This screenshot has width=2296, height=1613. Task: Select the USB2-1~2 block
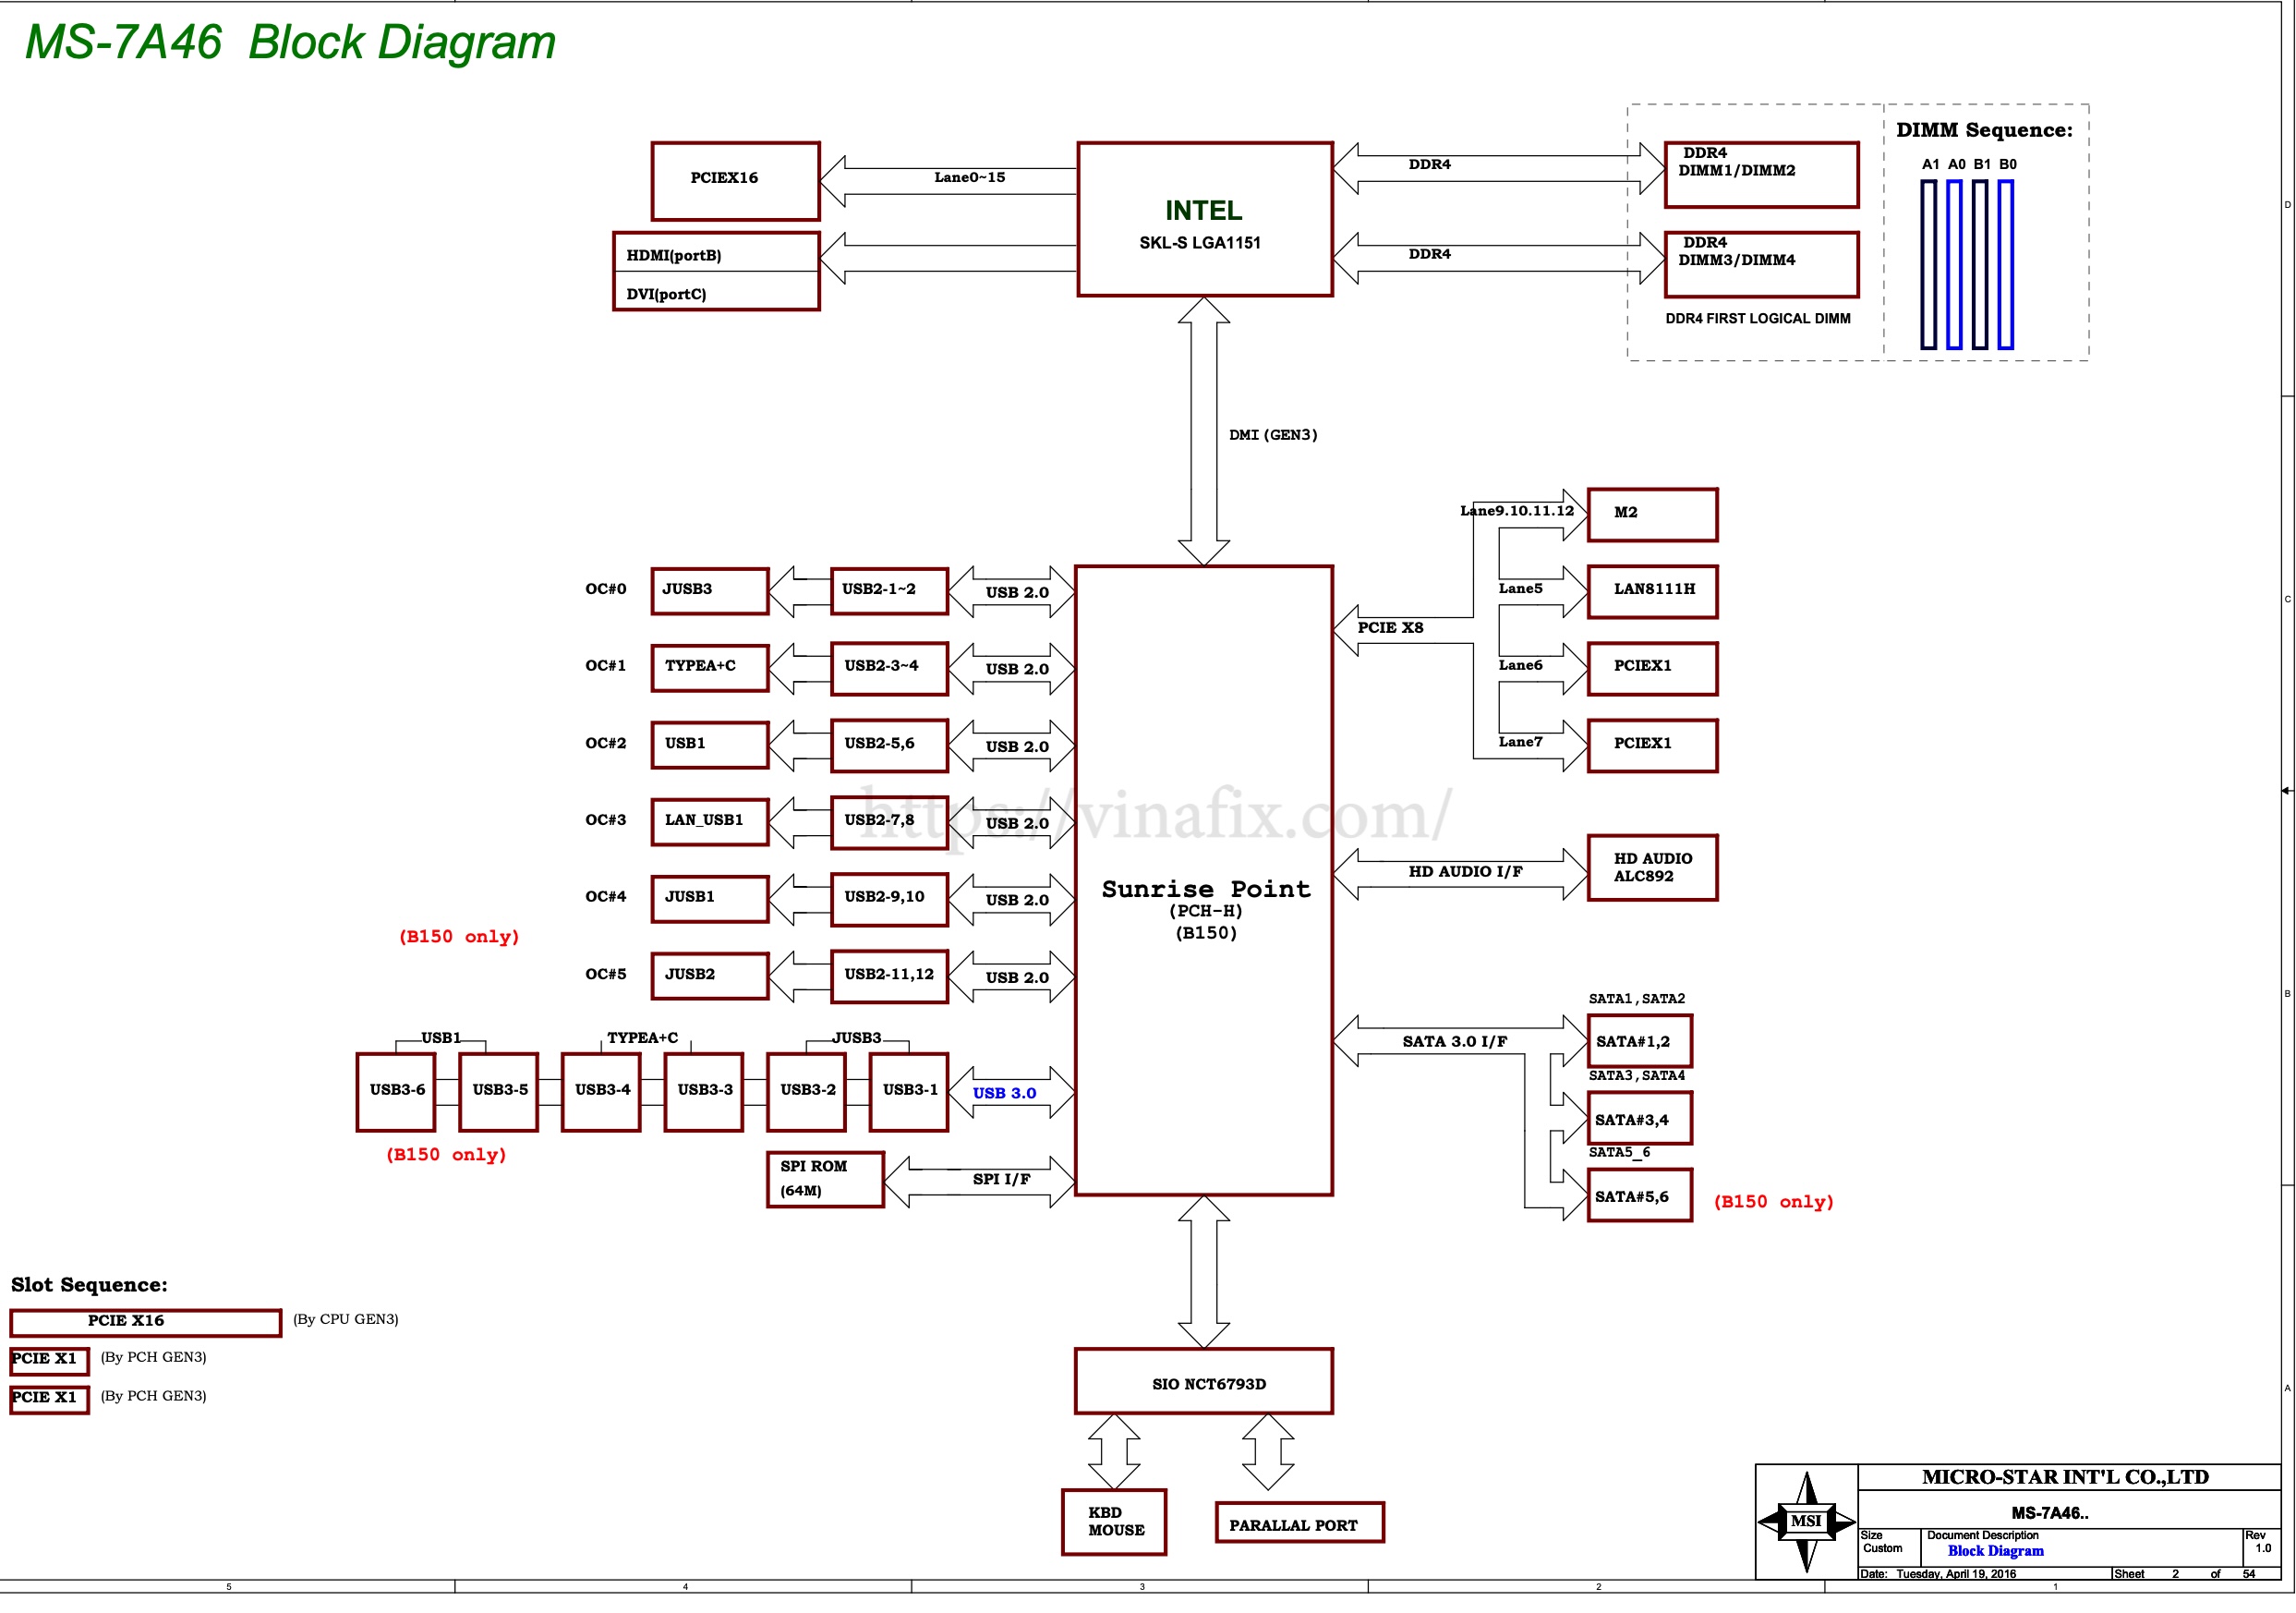(889, 592)
